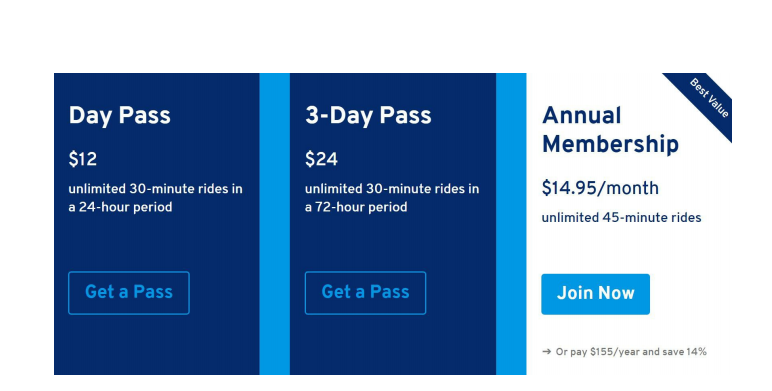
Task: Click the arrow icon before yearly offer
Action: 546,352
